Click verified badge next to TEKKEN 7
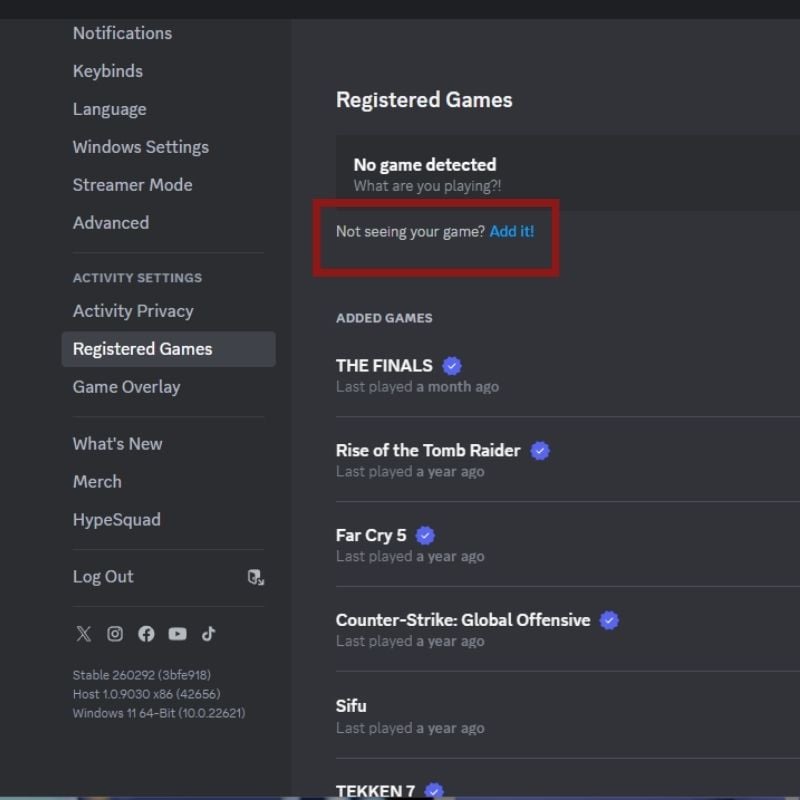800x800 pixels. click(x=434, y=790)
